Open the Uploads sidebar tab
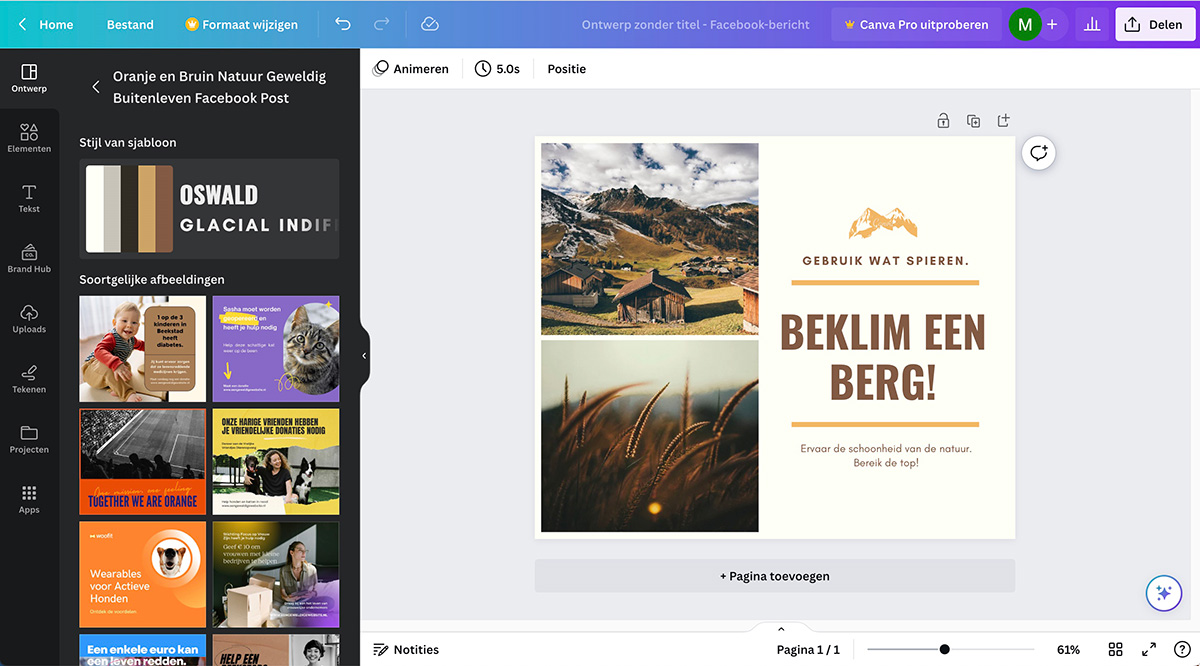 pos(29,319)
